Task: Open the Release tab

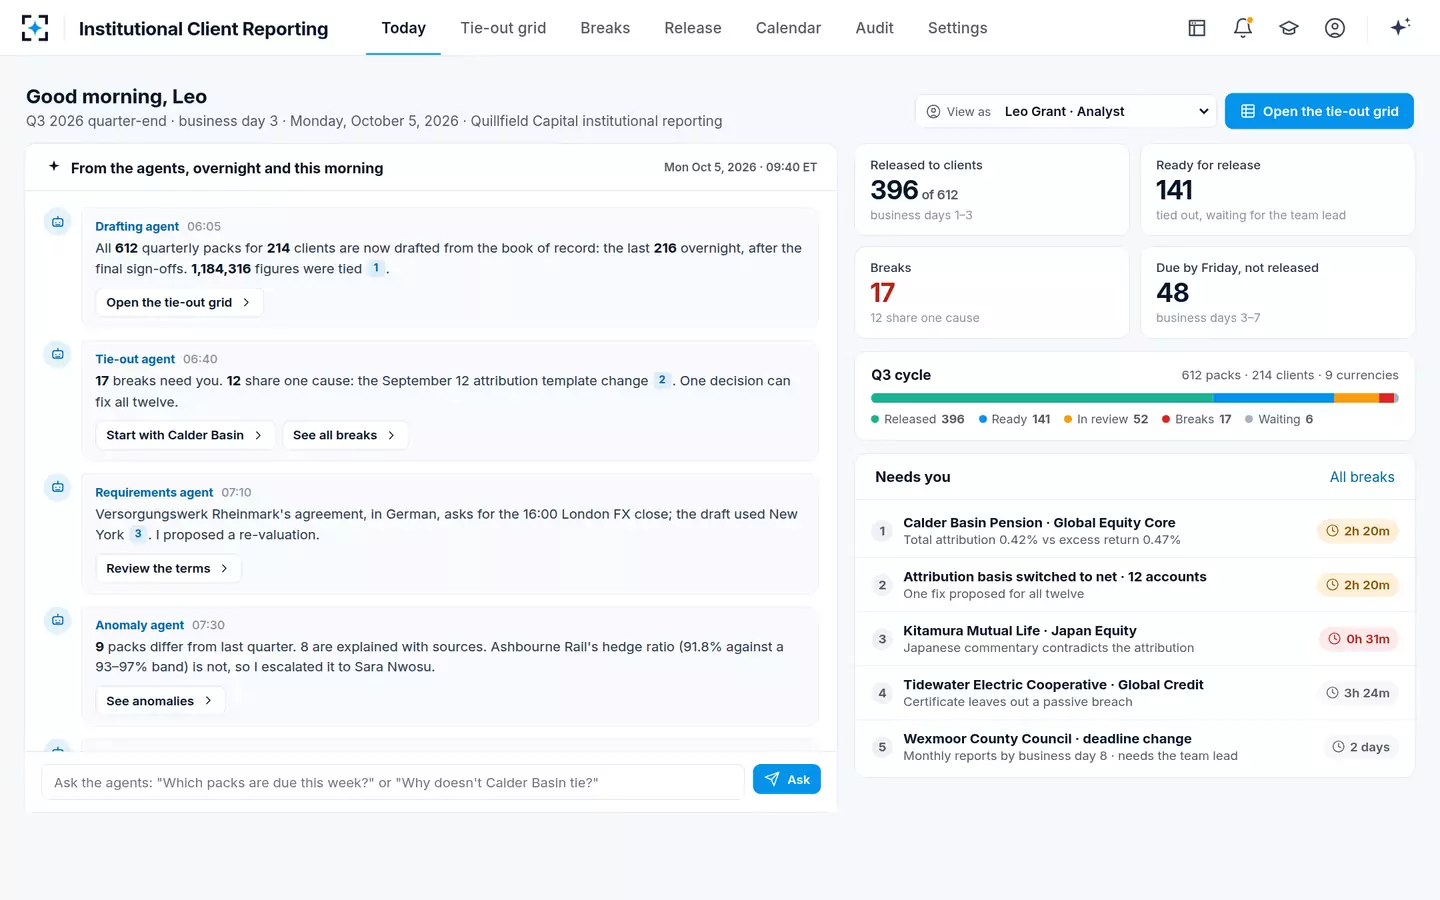Action: click(693, 28)
